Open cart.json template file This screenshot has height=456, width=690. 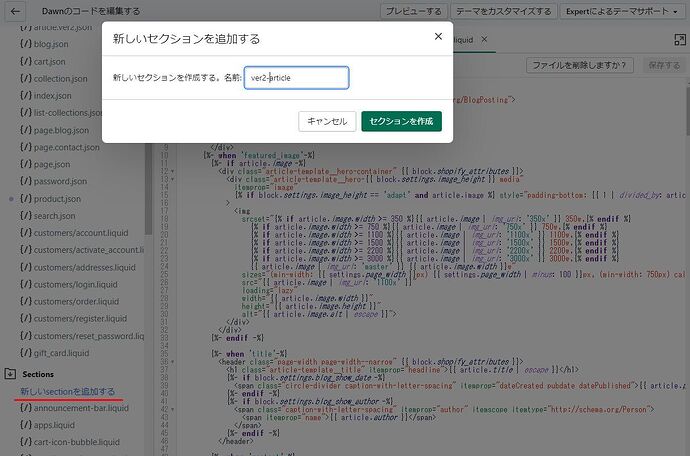point(49,62)
